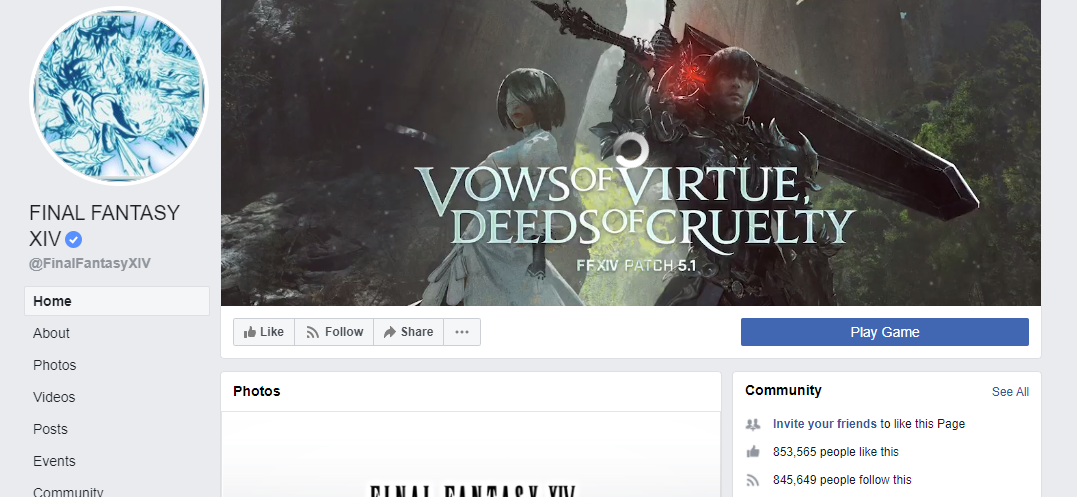This screenshot has height=497, width=1077.
Task: Follow the FINAL FANTASY XIV page
Action: point(334,332)
